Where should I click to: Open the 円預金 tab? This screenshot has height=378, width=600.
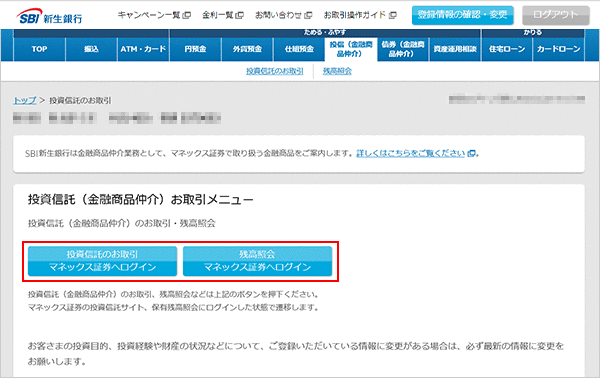point(195,49)
